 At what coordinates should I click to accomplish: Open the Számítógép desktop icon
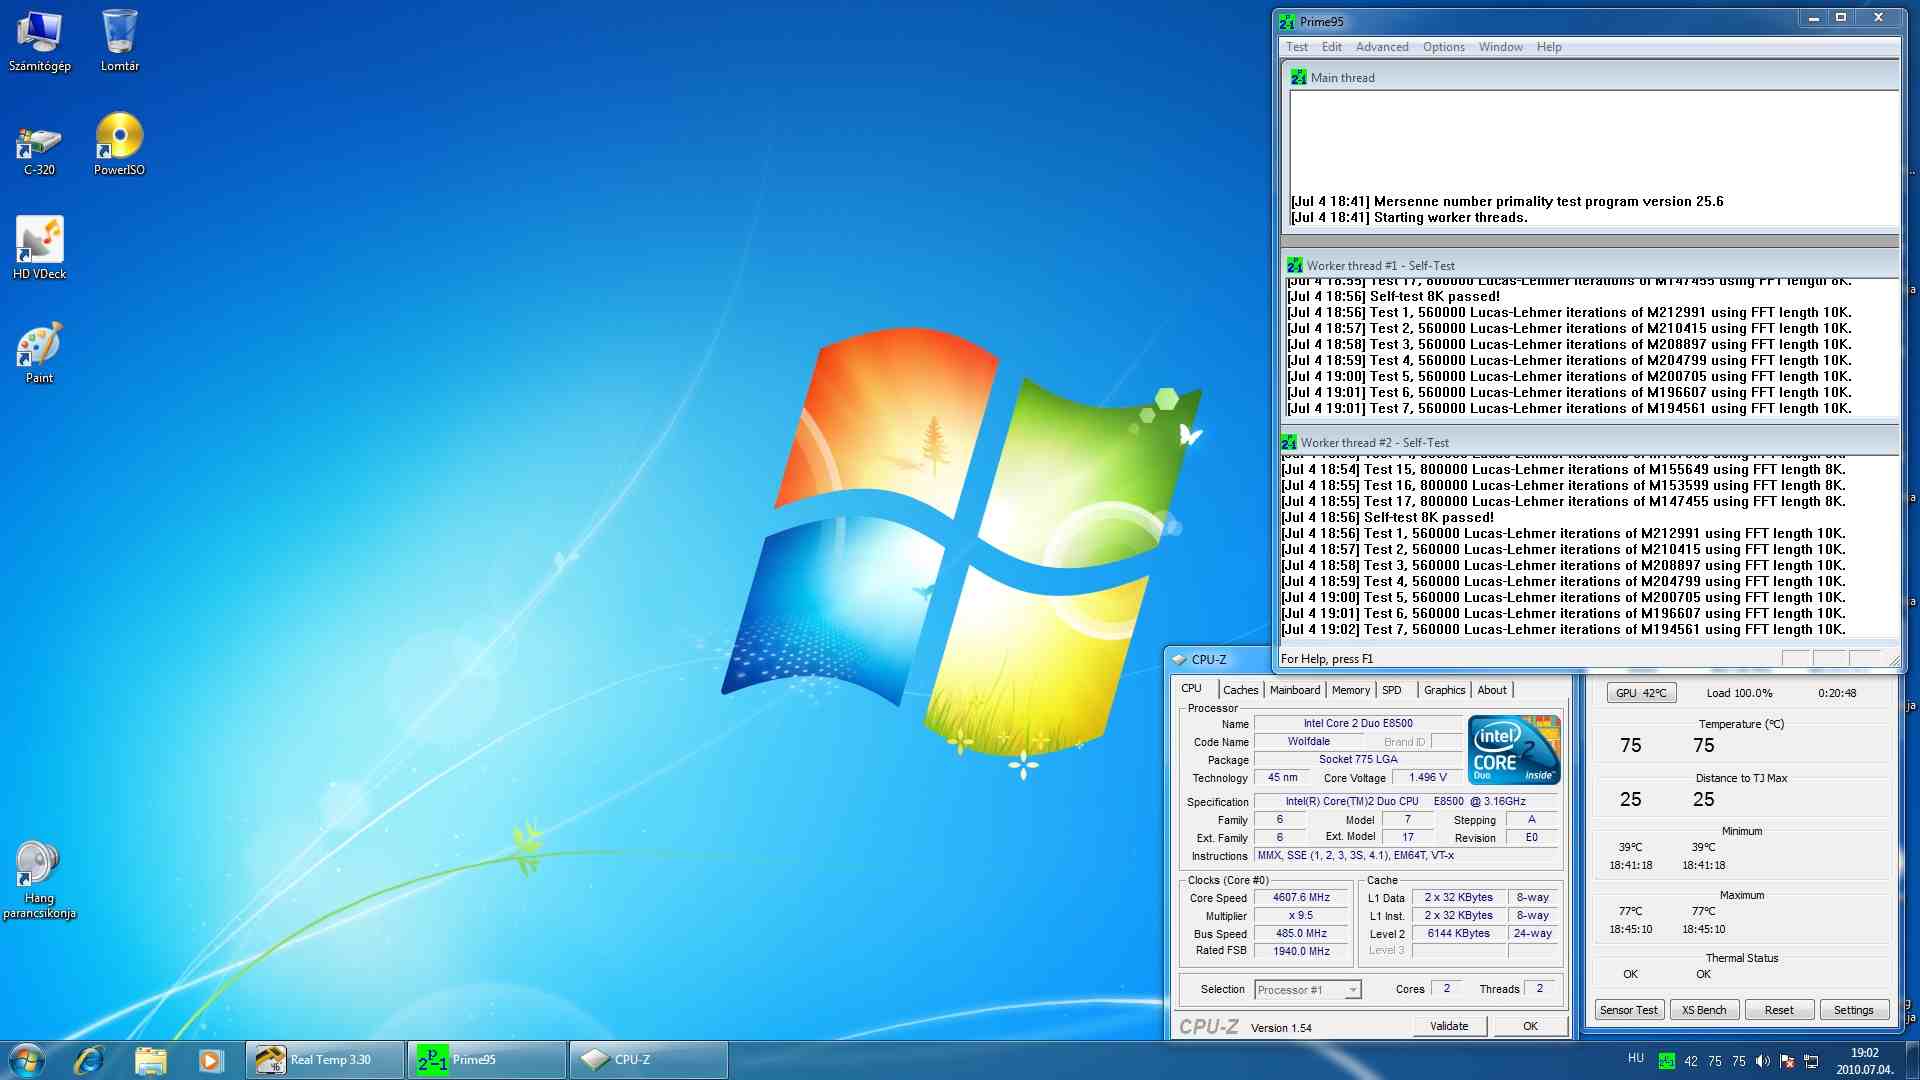click(39, 40)
